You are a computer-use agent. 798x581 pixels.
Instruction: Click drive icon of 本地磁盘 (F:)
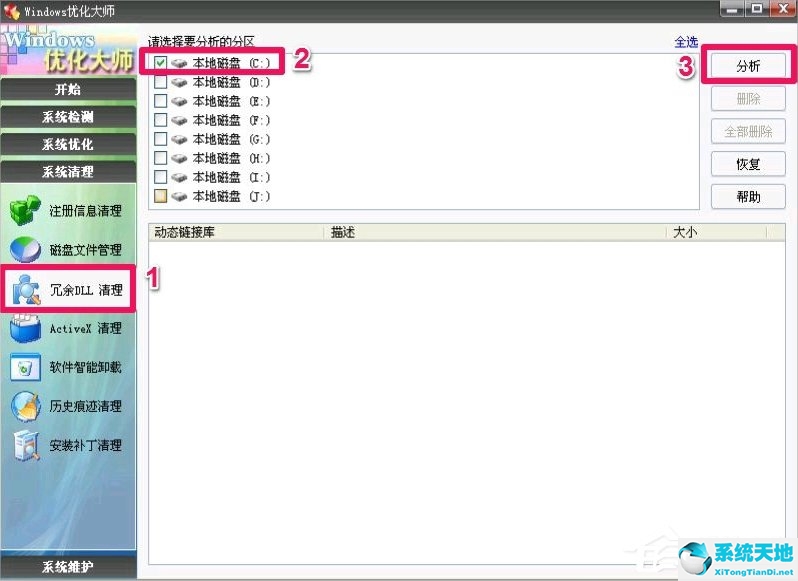pyautogui.click(x=179, y=120)
